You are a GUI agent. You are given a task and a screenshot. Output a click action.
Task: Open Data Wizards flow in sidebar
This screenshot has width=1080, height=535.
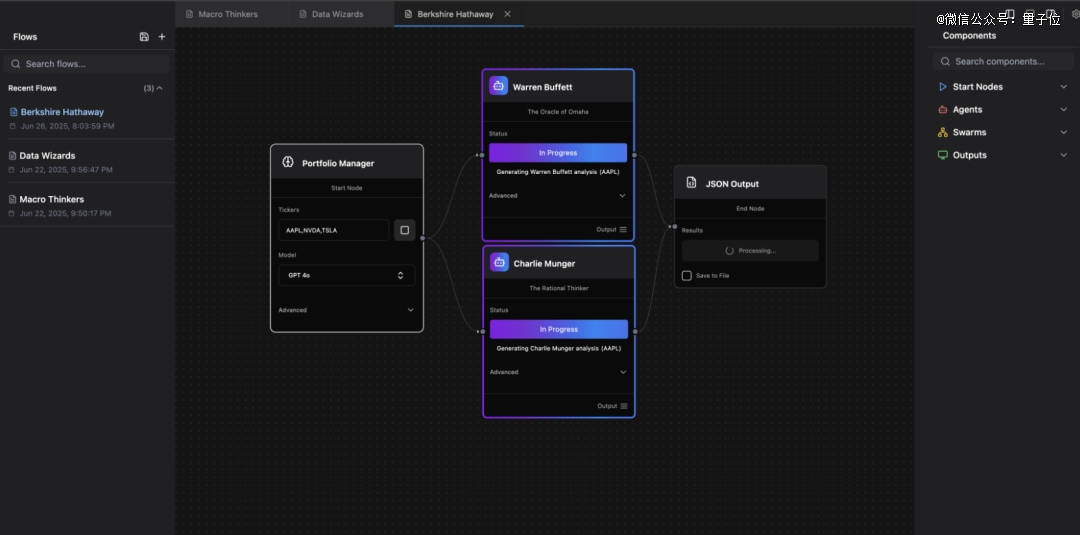pyautogui.click(x=48, y=156)
